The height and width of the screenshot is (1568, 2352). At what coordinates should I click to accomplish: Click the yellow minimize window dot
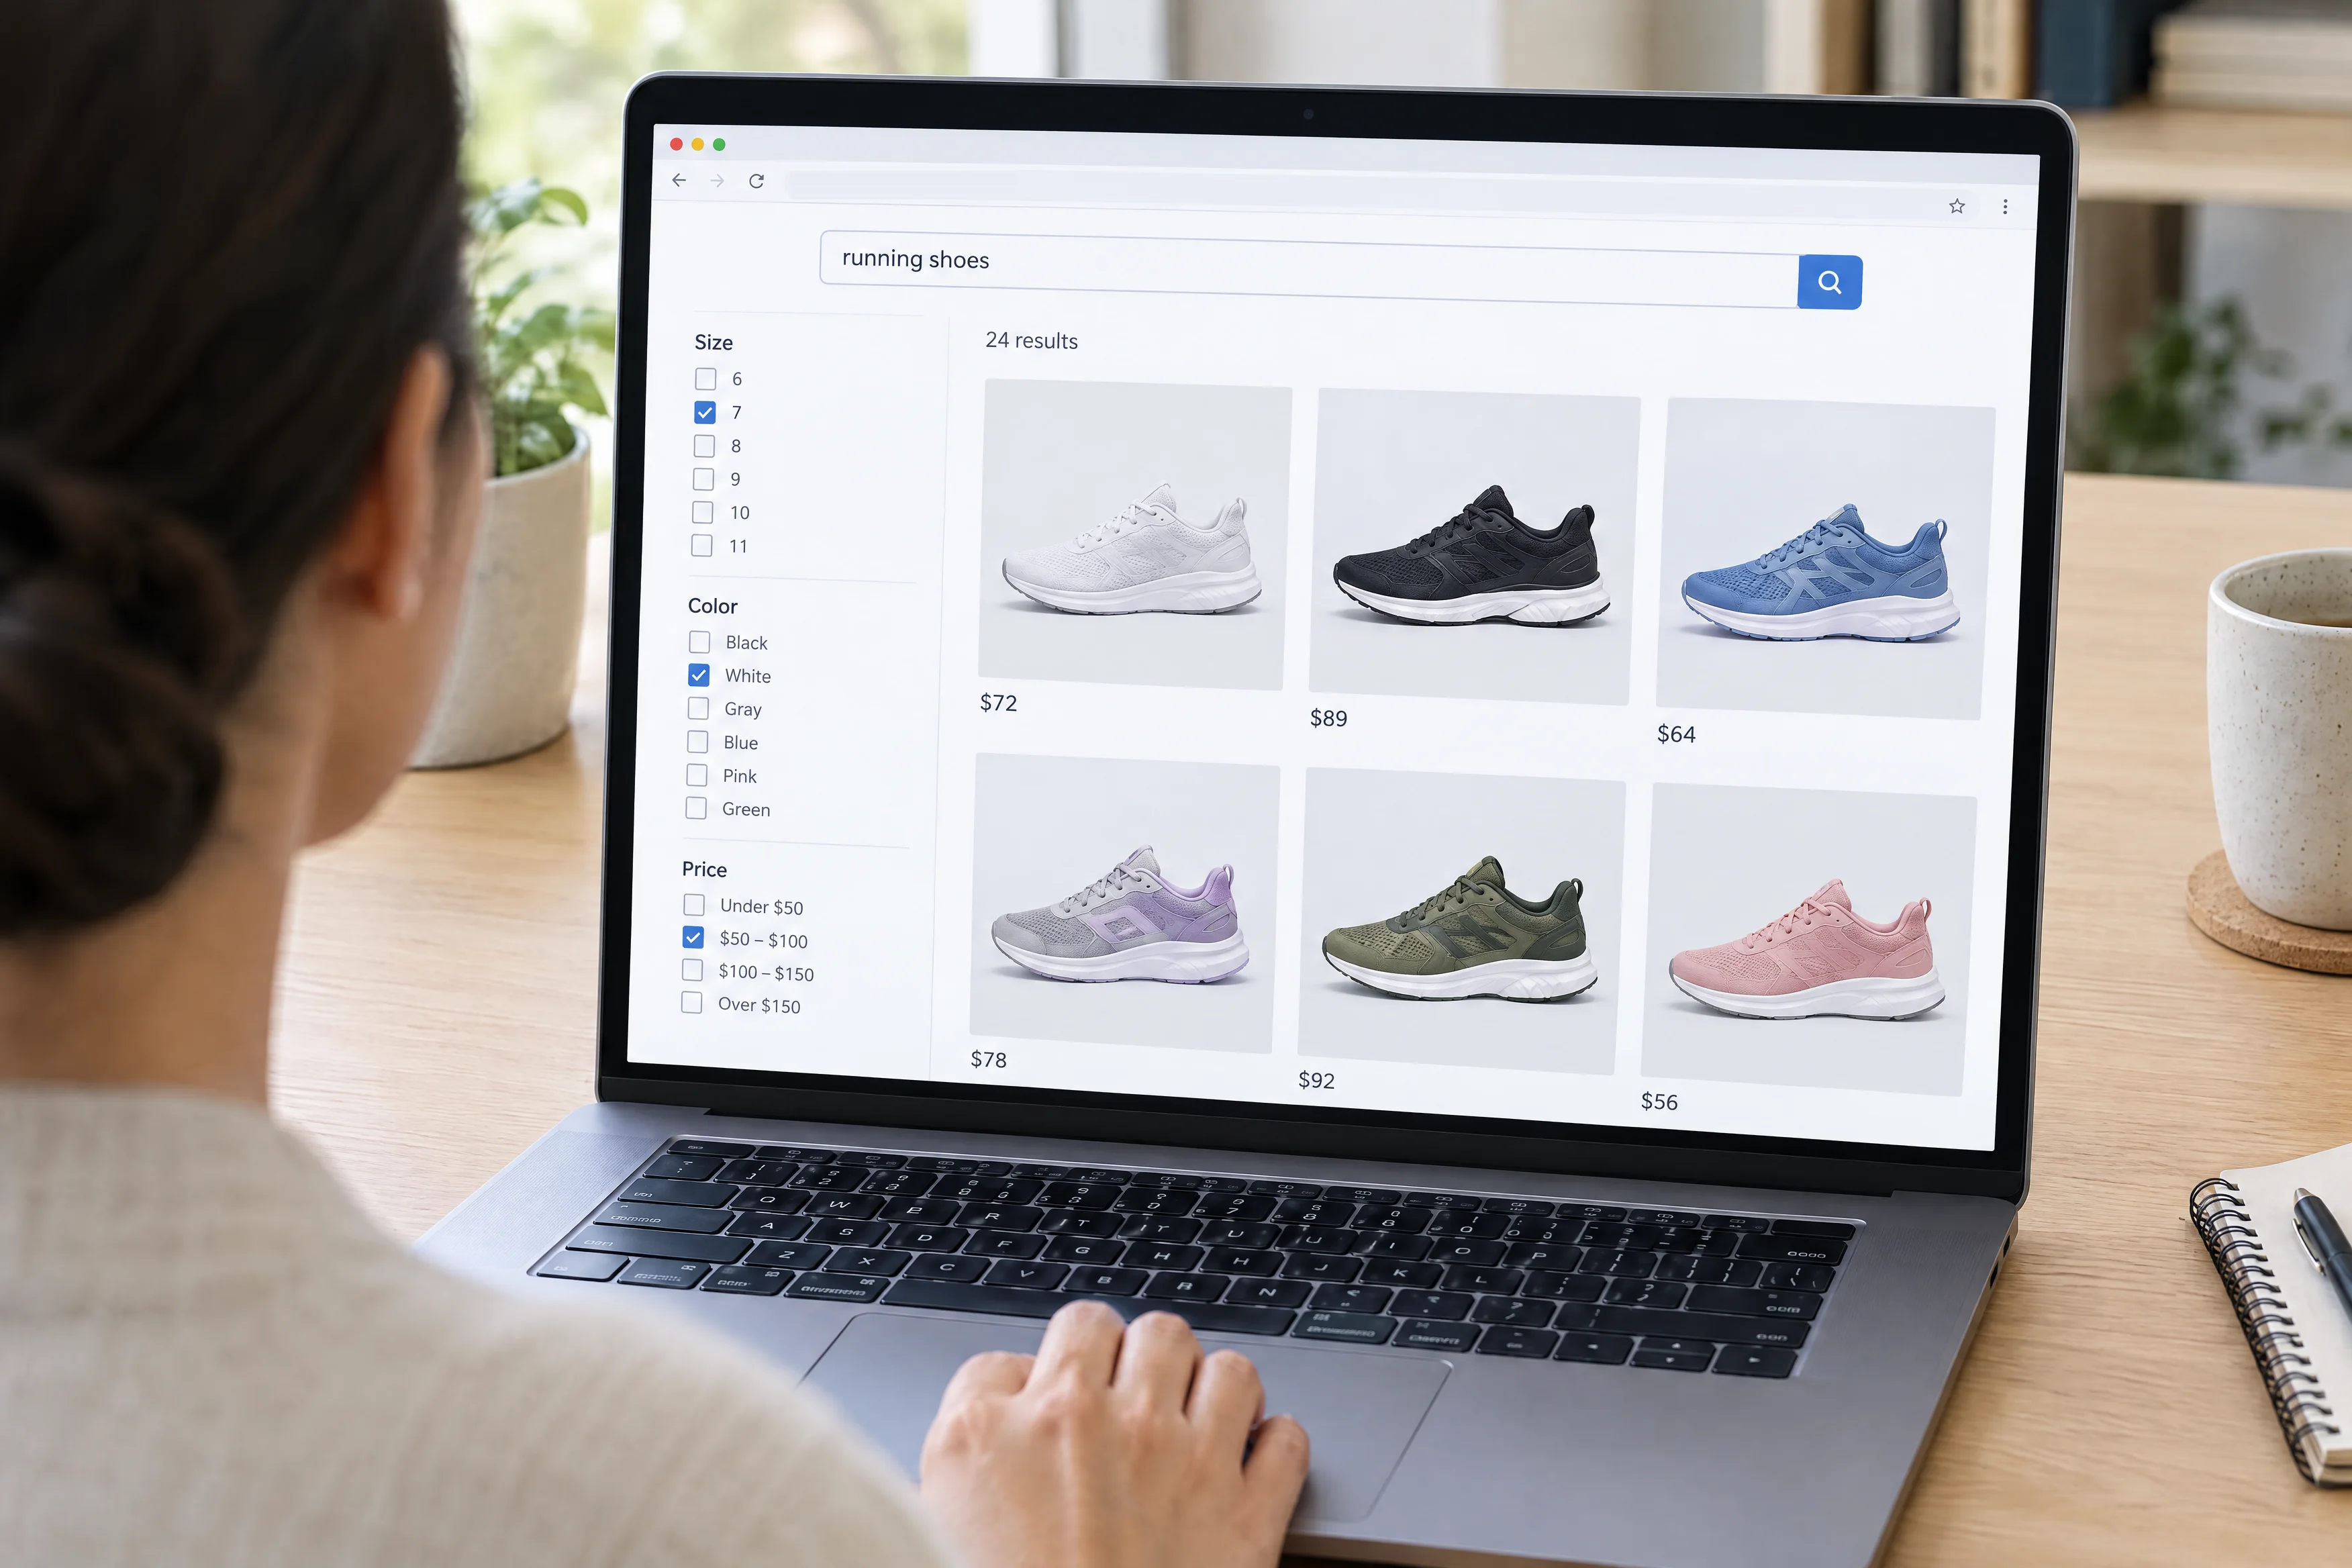point(697,144)
